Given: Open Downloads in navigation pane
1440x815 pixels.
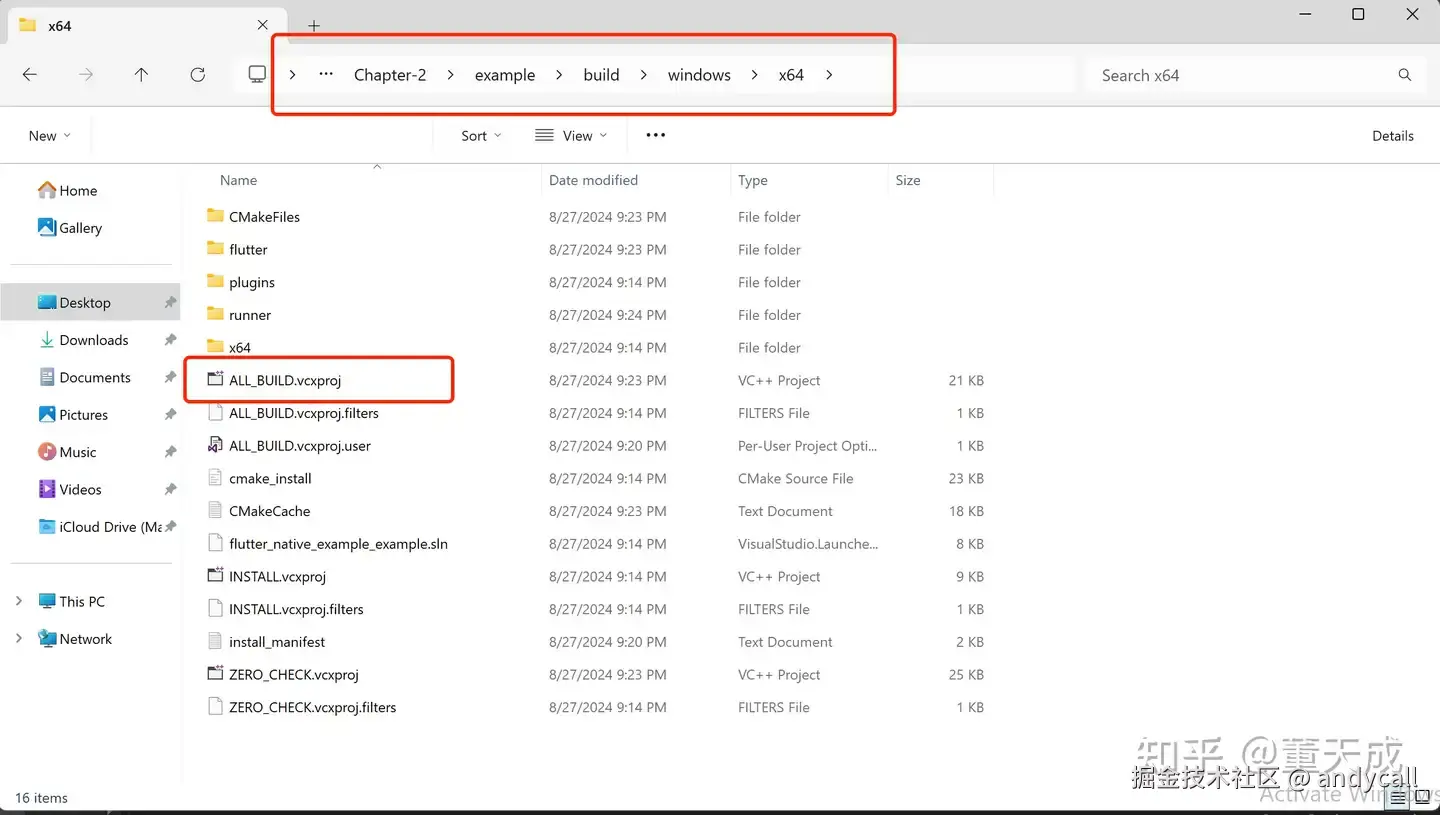Looking at the screenshot, I should [x=84, y=340].
